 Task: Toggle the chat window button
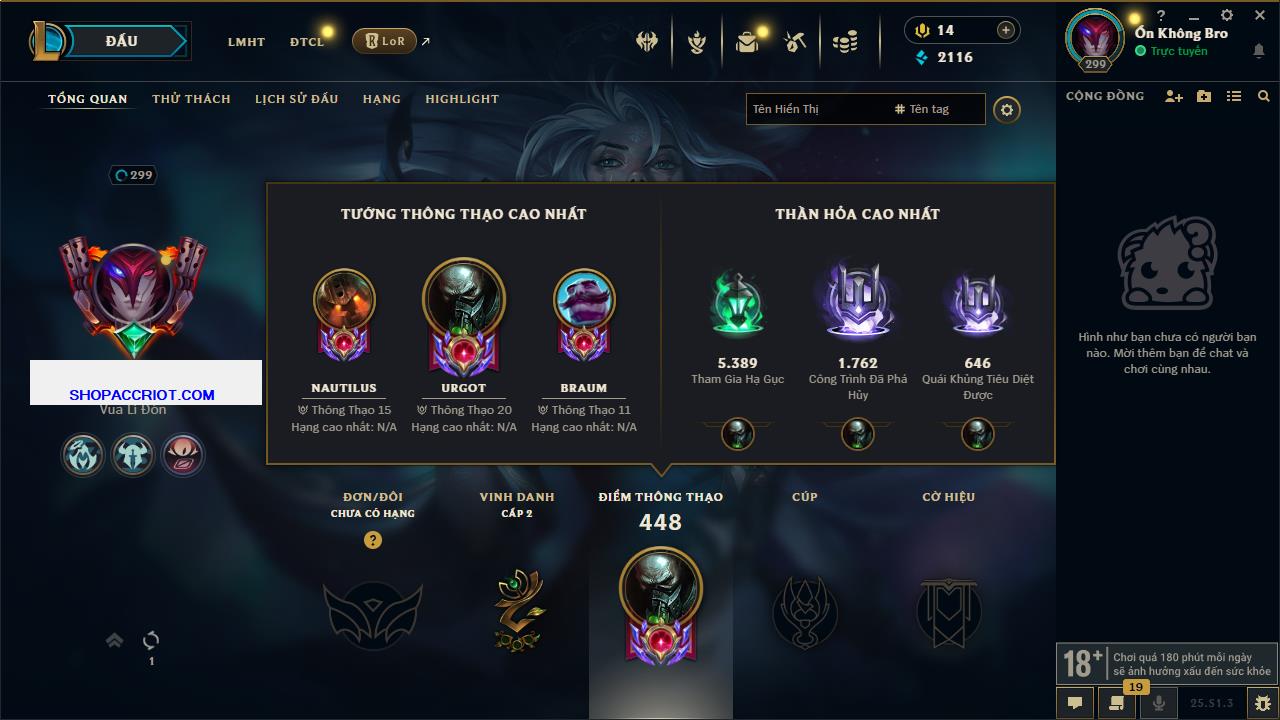(1075, 702)
